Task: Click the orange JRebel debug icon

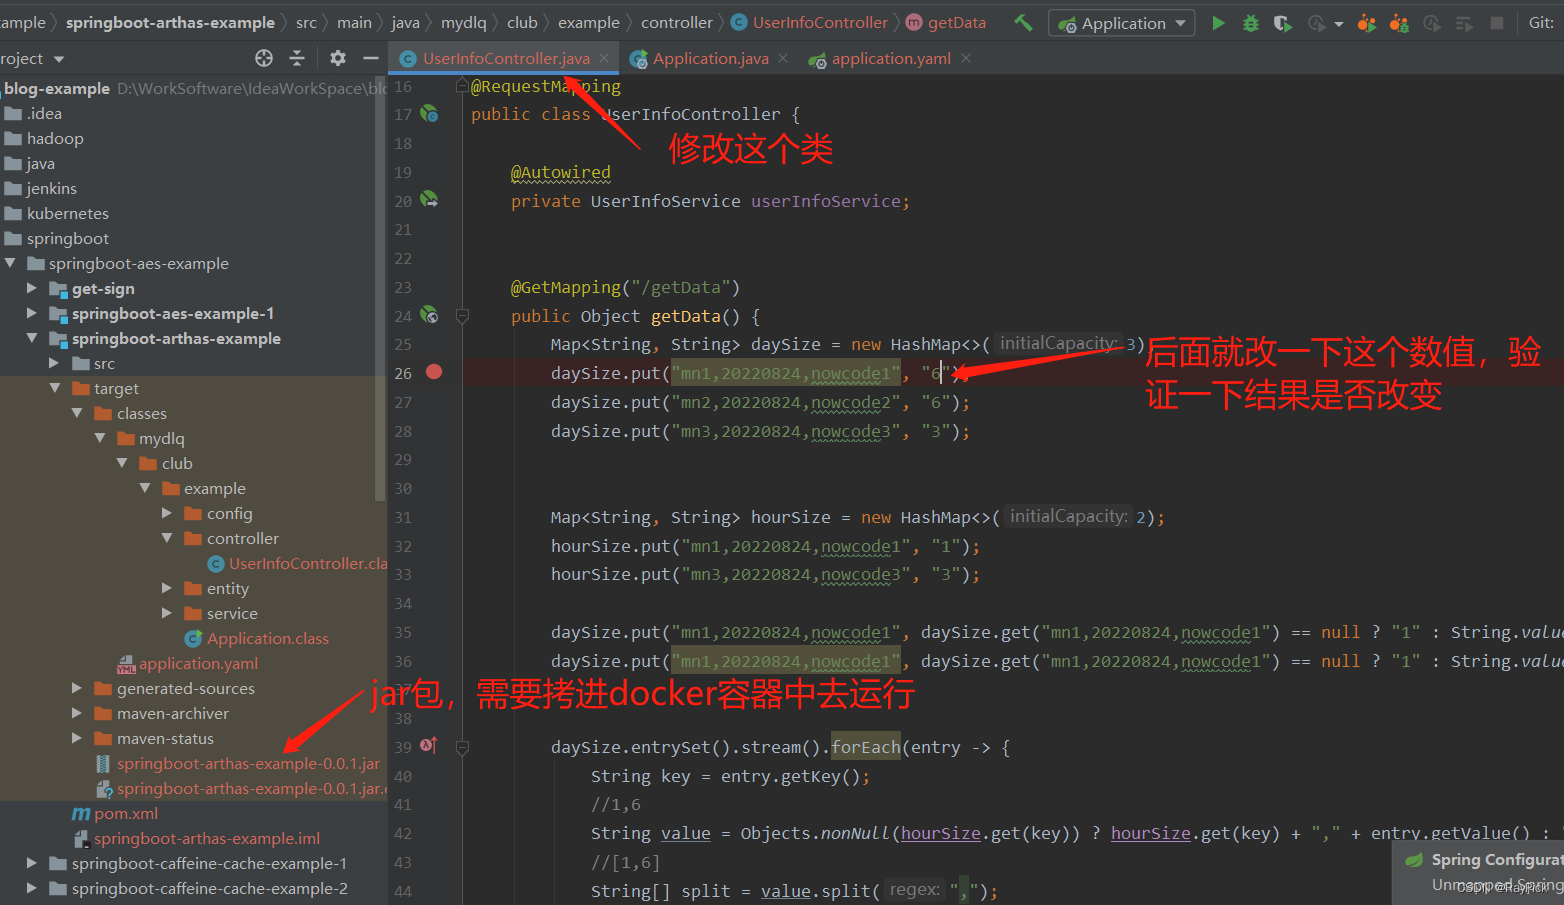Action: (1399, 22)
